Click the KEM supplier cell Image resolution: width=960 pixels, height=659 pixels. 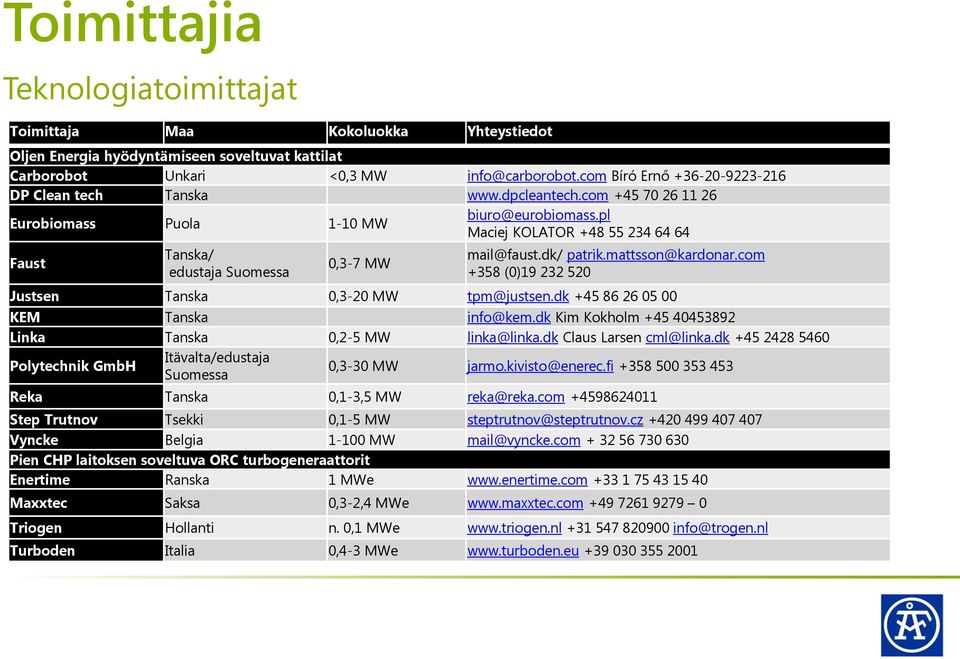[x=86, y=317]
